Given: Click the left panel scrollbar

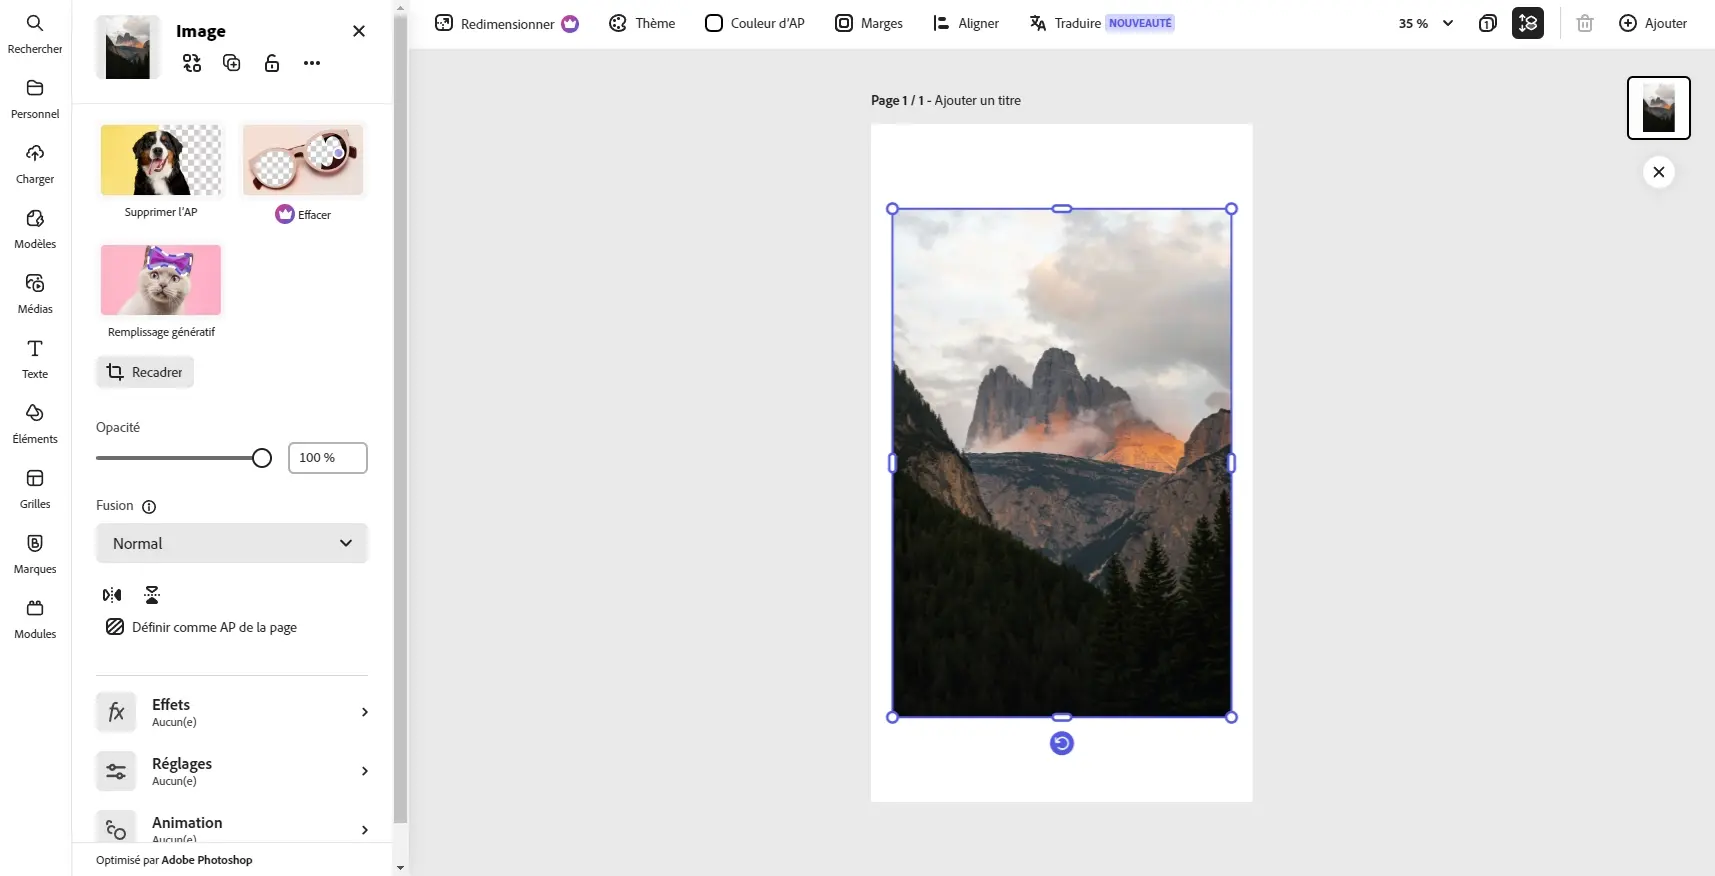Looking at the screenshot, I should [400, 420].
